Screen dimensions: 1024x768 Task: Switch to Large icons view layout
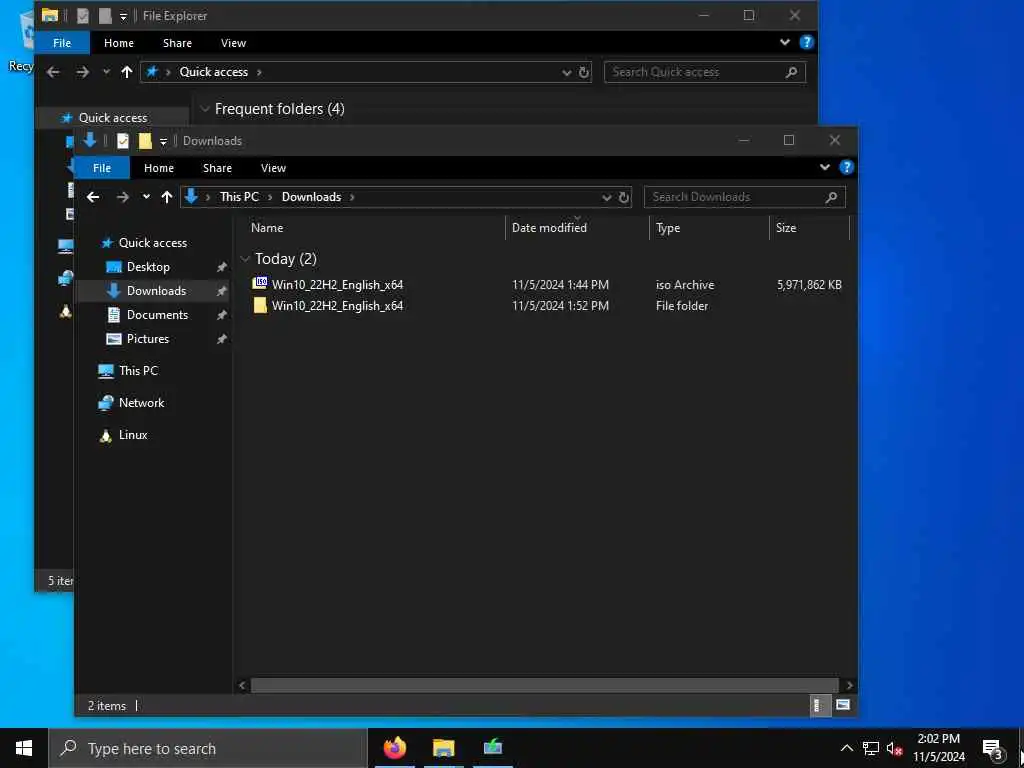(x=842, y=705)
